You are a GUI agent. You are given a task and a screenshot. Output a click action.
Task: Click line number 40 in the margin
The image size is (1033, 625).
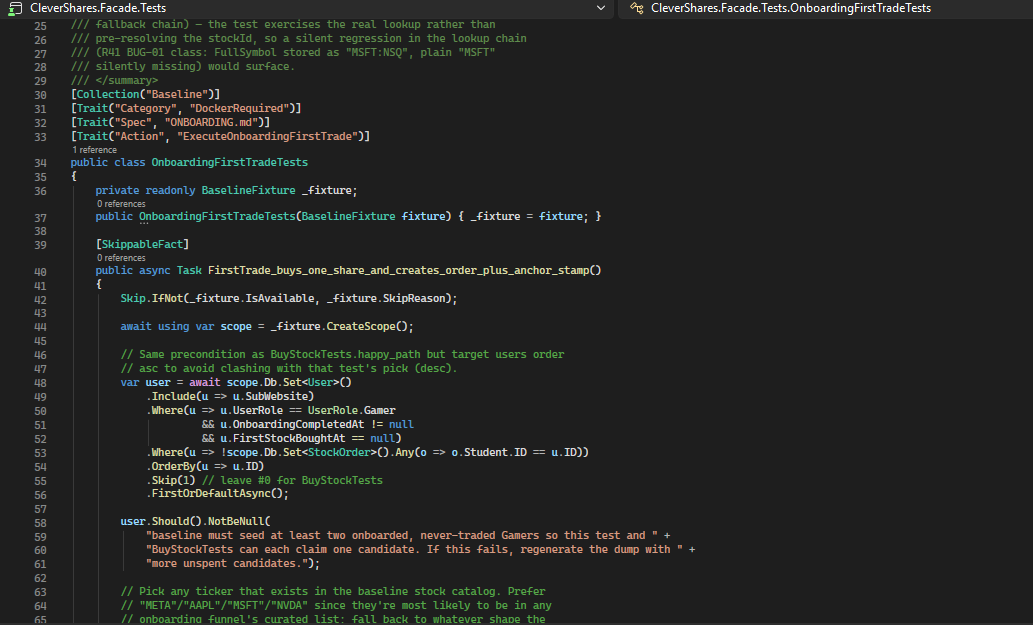coord(40,271)
